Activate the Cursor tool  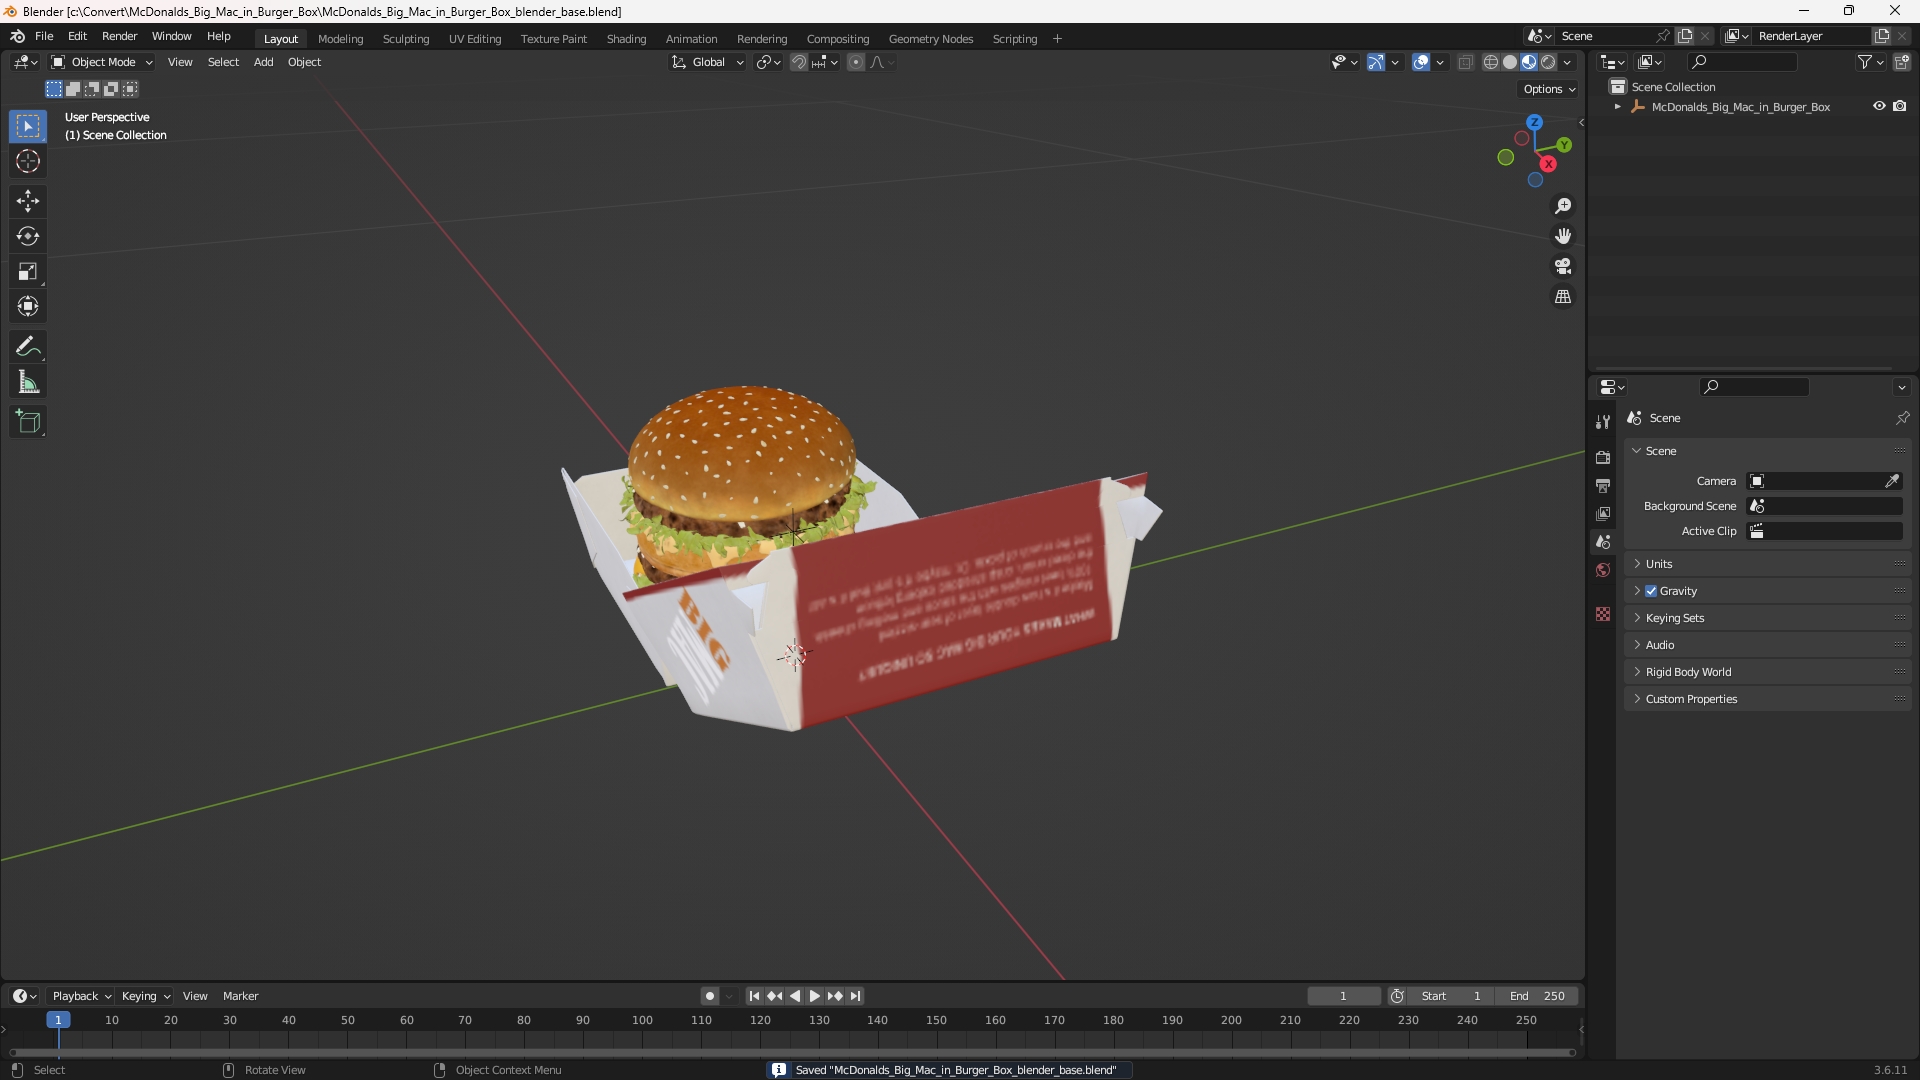pyautogui.click(x=28, y=161)
